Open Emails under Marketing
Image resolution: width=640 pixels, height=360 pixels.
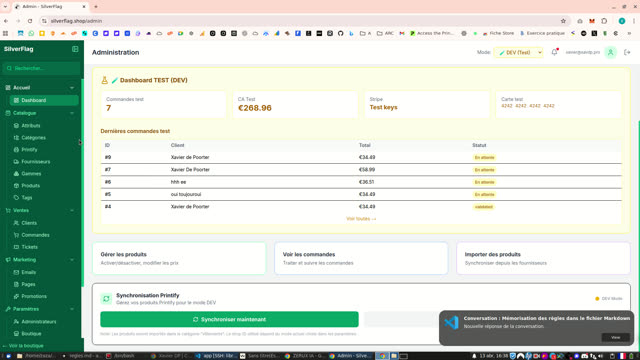coord(29,272)
